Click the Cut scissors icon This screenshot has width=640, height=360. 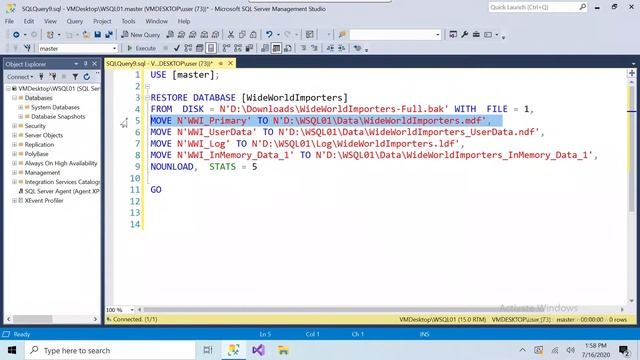click(231, 35)
